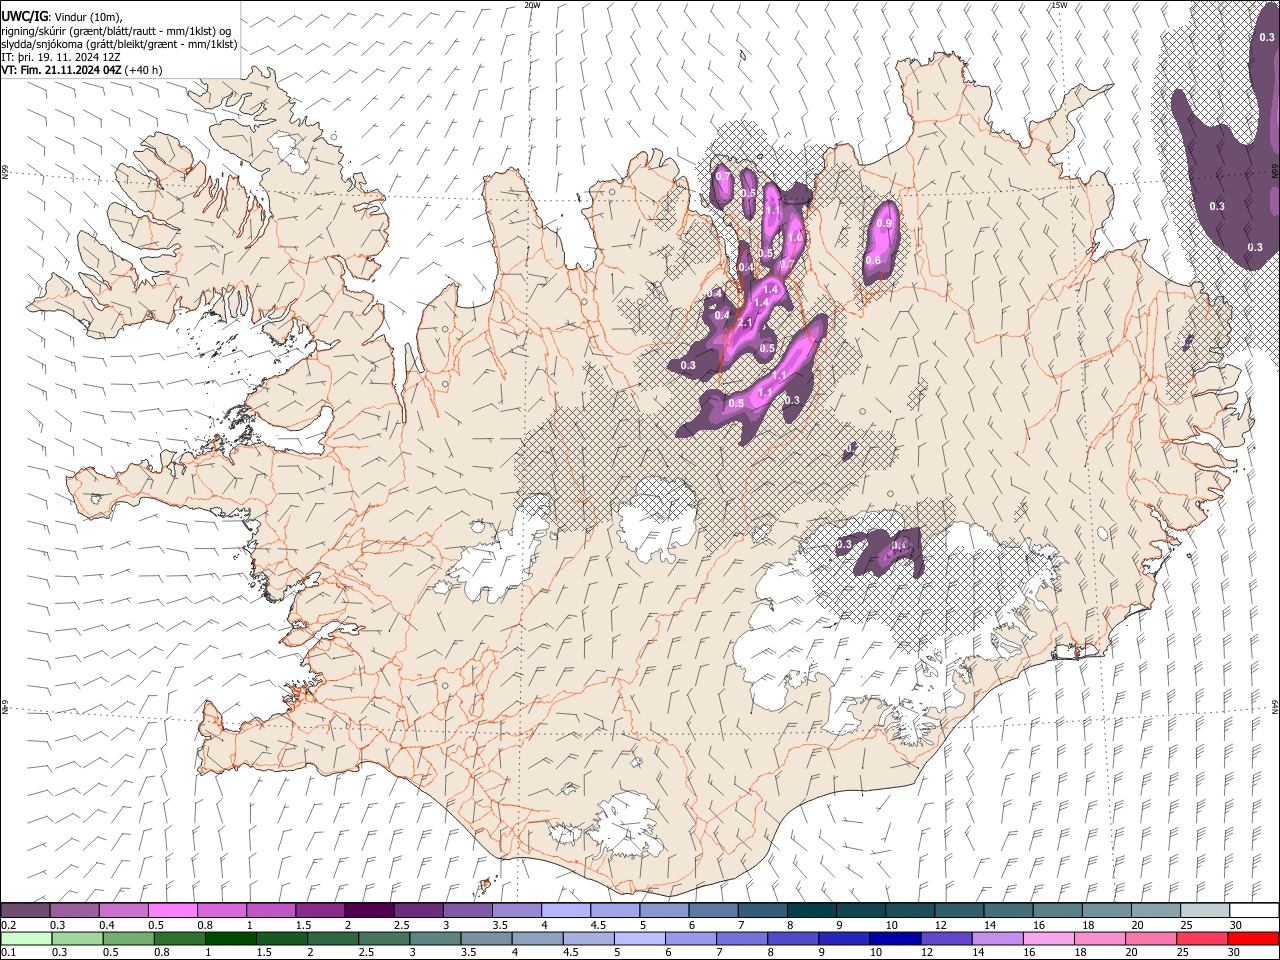The image size is (1280, 960).
Task: Click the light pink swatch labeled 16 in lower scale
Action: (x=1049, y=938)
